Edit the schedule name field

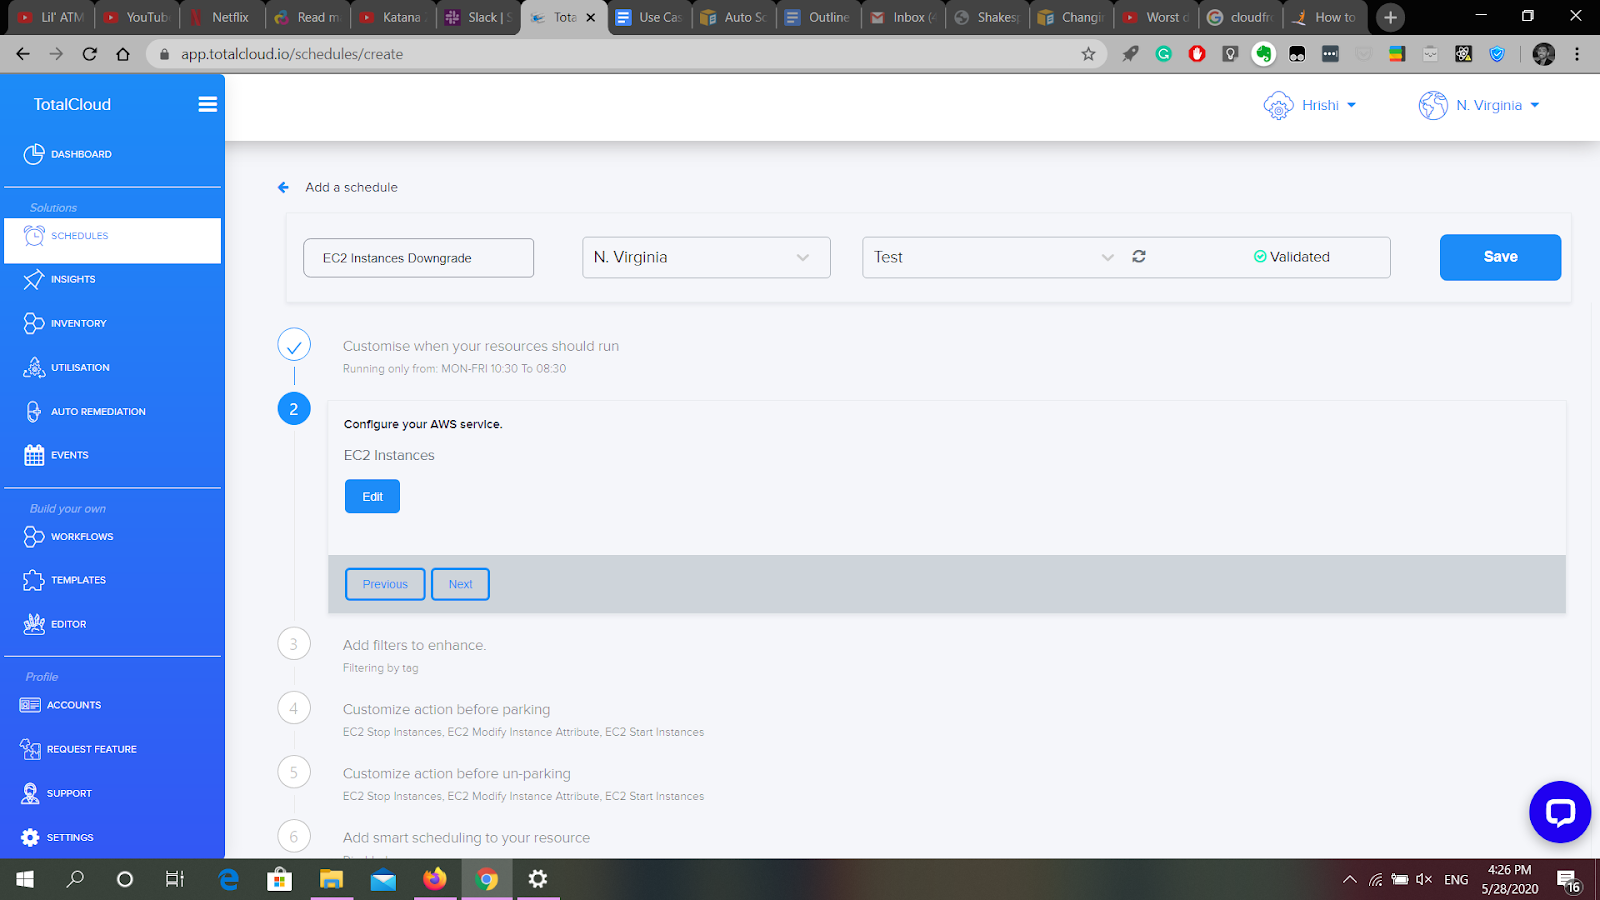[x=418, y=257]
